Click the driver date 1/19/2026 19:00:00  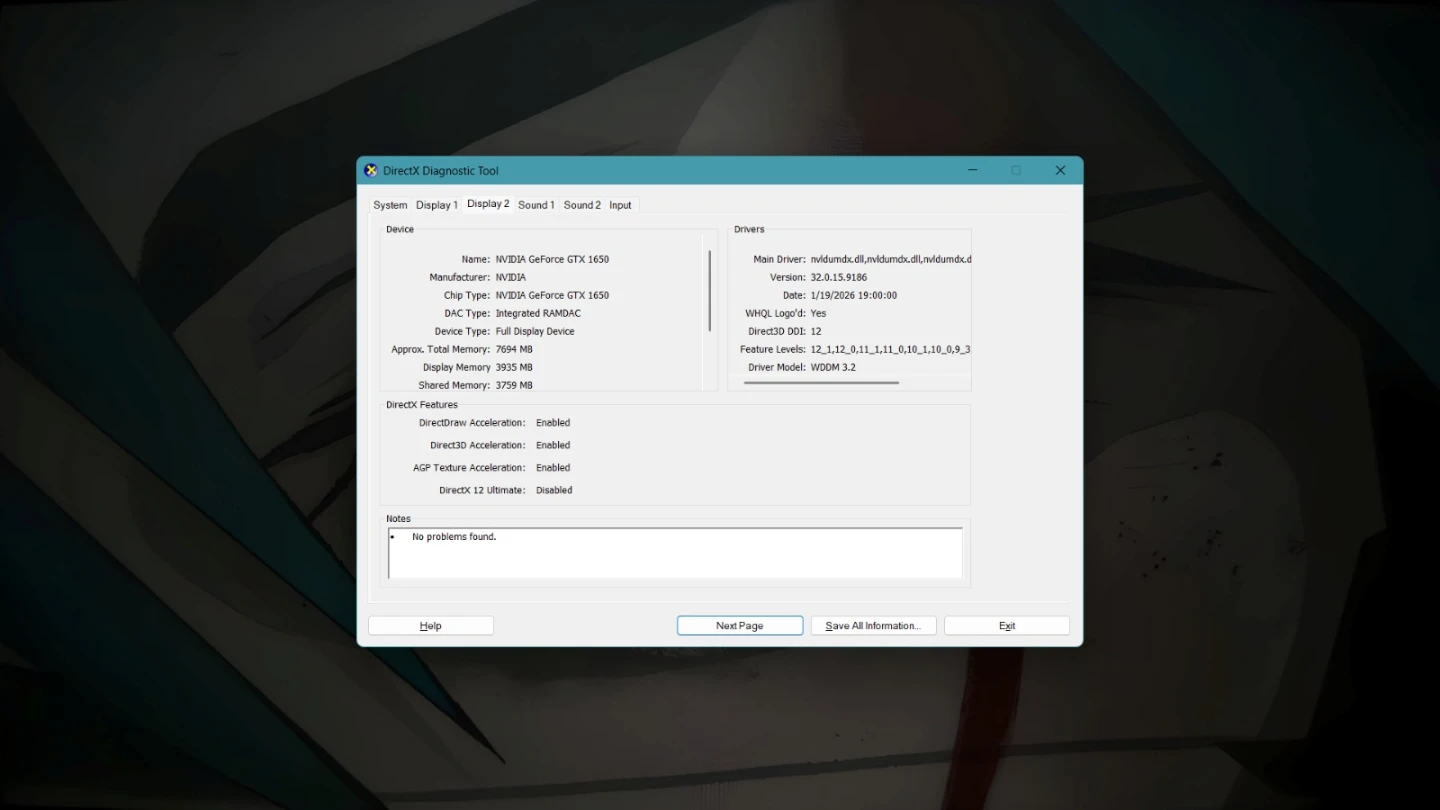[854, 295]
